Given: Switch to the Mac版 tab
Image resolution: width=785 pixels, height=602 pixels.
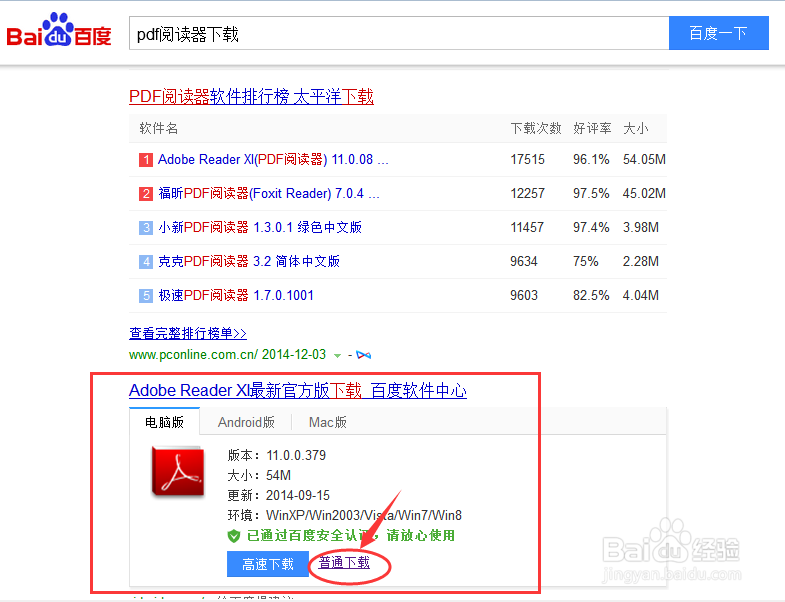Looking at the screenshot, I should click(x=328, y=422).
